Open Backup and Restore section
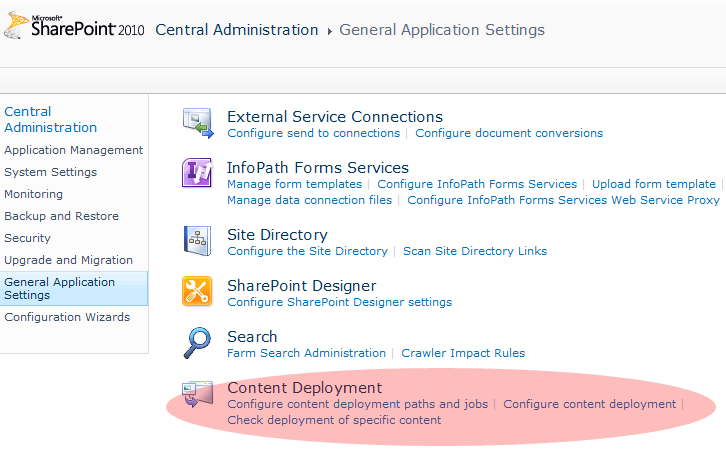This screenshot has height=449, width=726. pyautogui.click(x=62, y=216)
